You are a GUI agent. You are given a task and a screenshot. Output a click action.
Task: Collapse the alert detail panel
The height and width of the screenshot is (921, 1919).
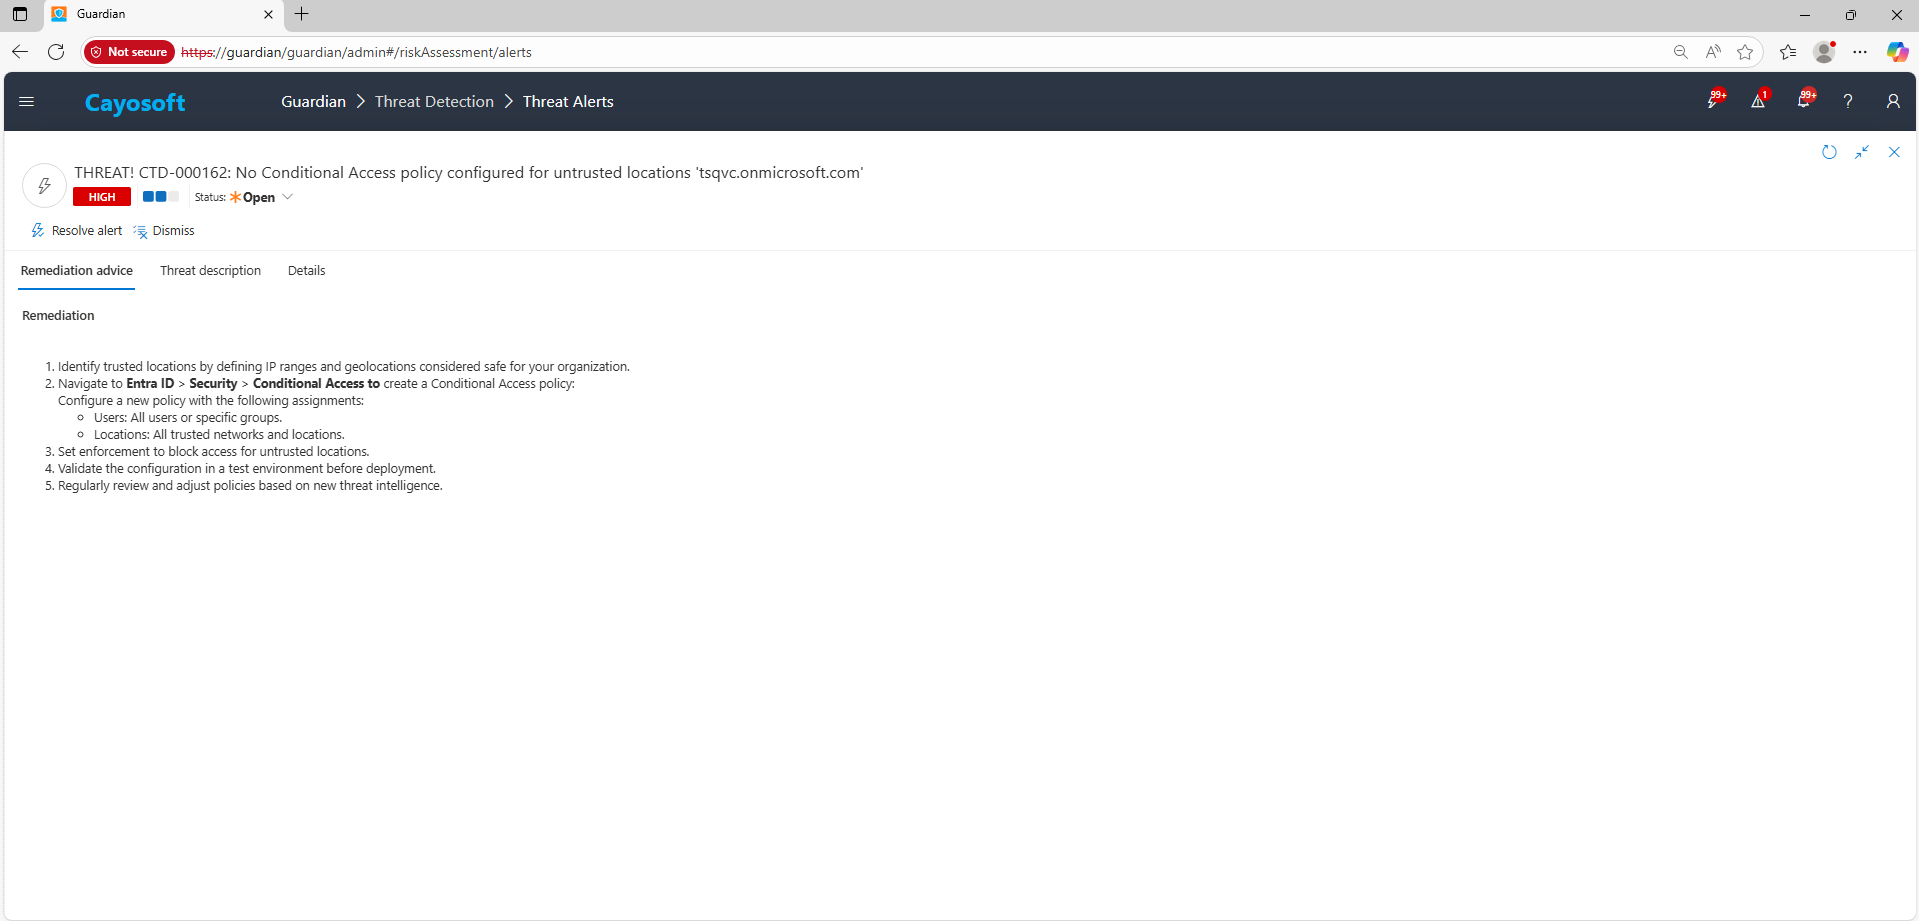(x=1862, y=152)
